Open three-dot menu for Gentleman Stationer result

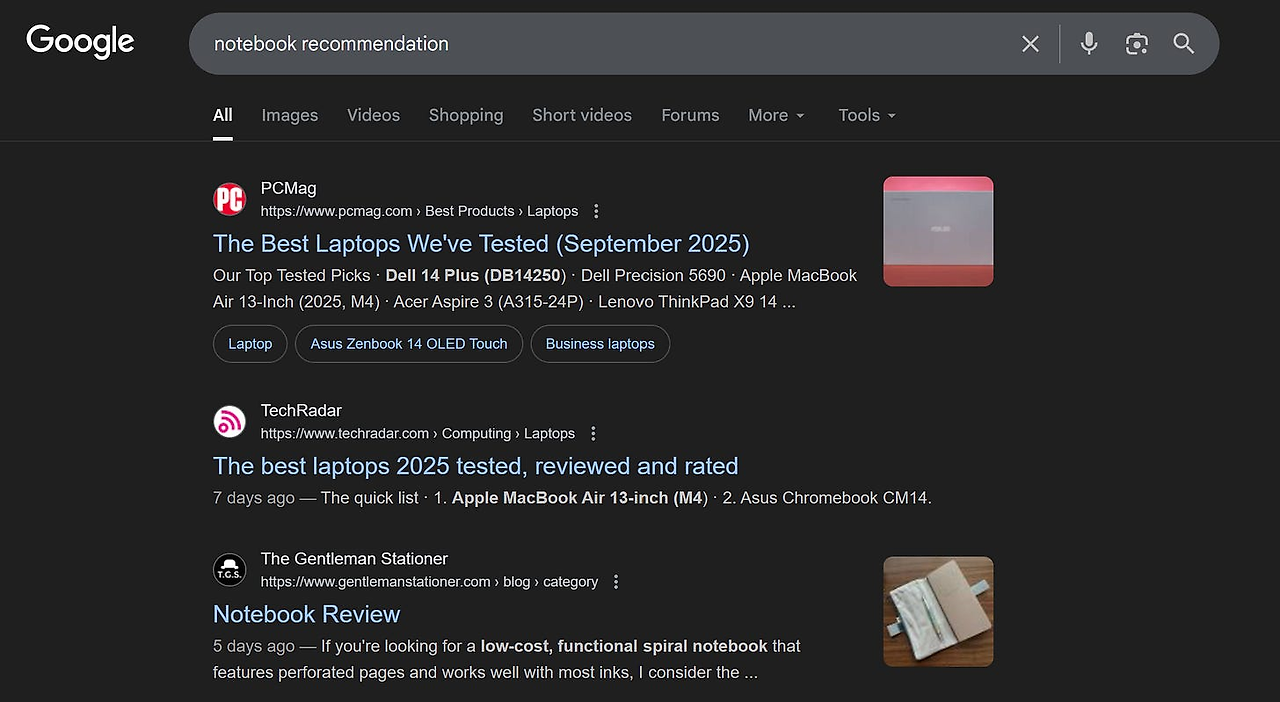(x=616, y=582)
